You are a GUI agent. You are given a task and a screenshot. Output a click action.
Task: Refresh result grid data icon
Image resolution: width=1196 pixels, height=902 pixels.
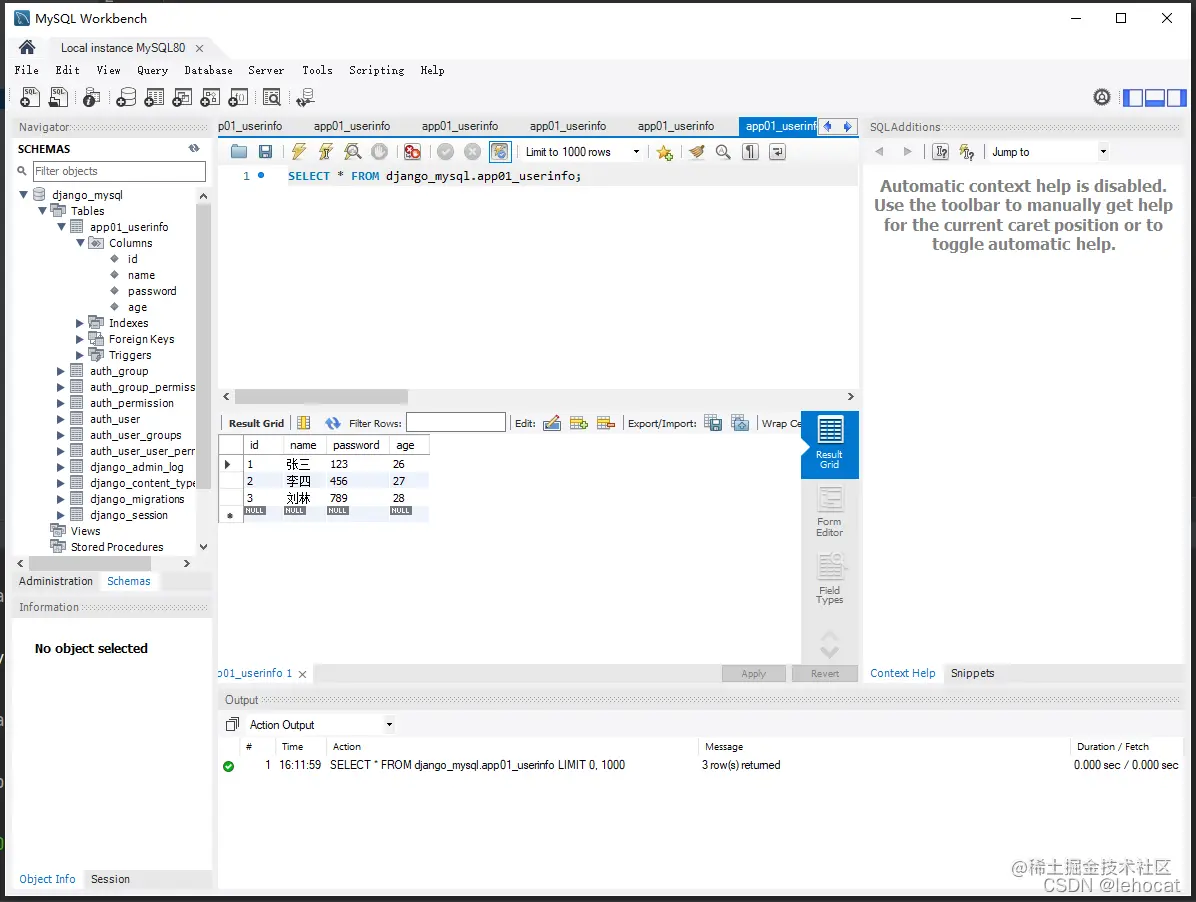click(x=333, y=423)
